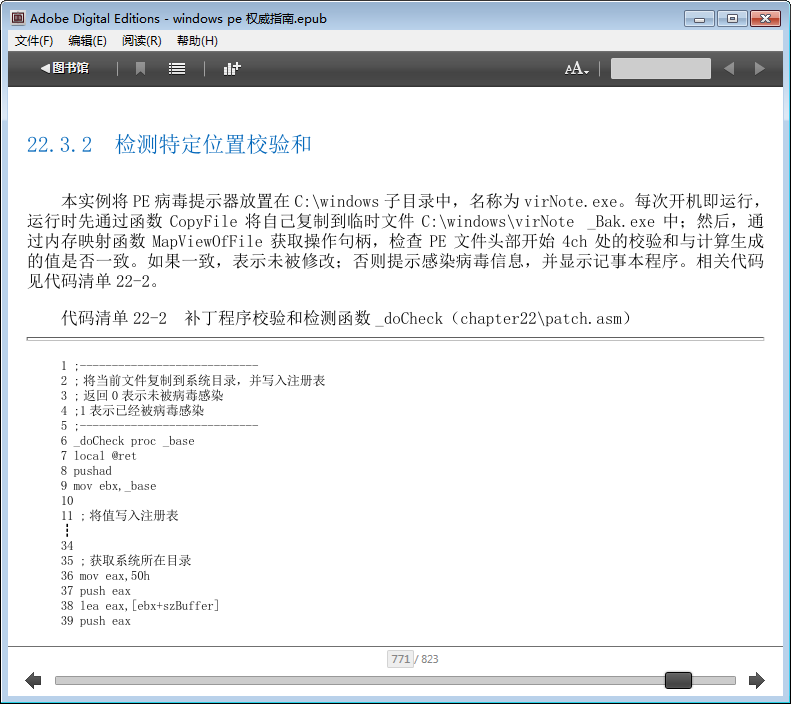Click comment line 35 获取系统所在目录
The height and width of the screenshot is (704, 791).
(126, 561)
